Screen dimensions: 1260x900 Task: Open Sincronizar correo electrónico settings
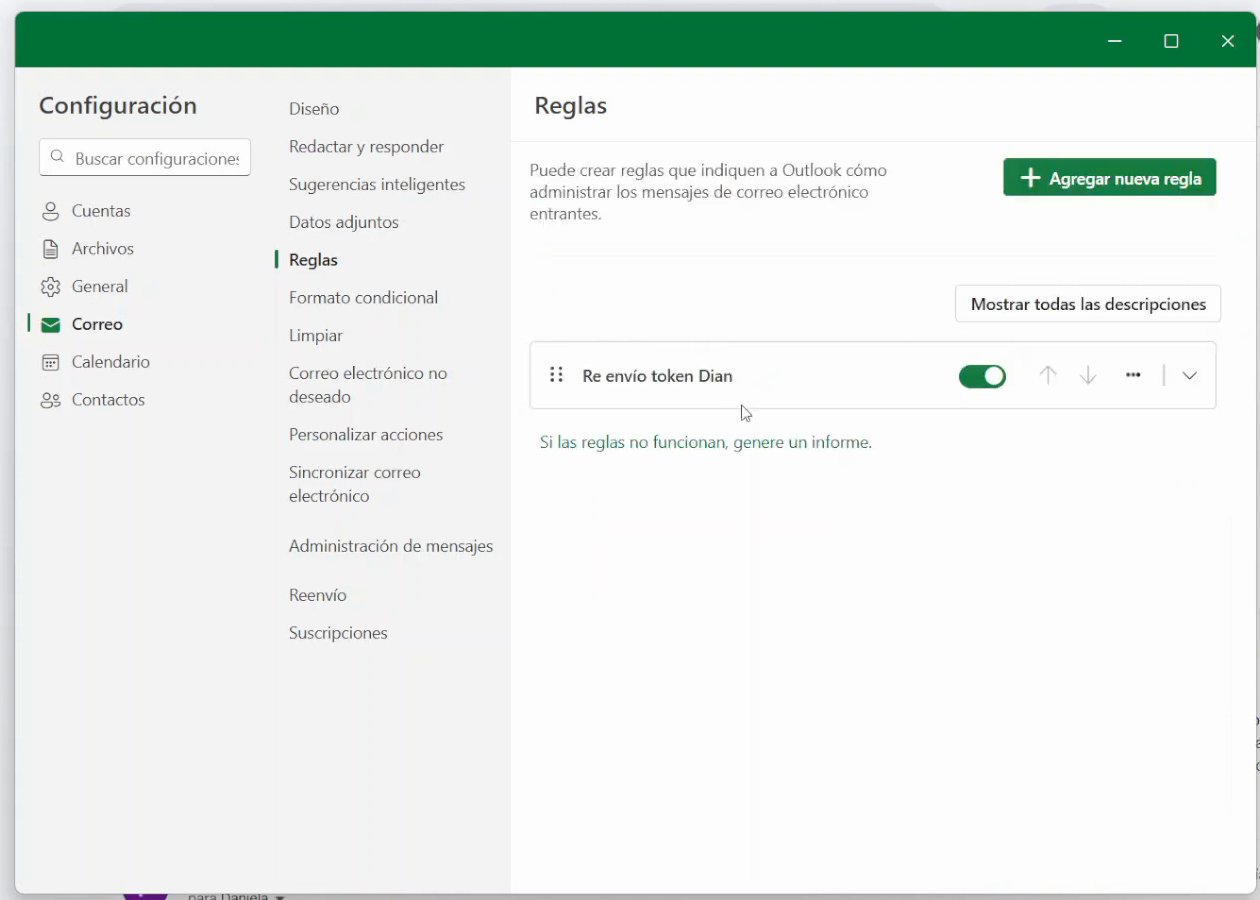coord(355,484)
